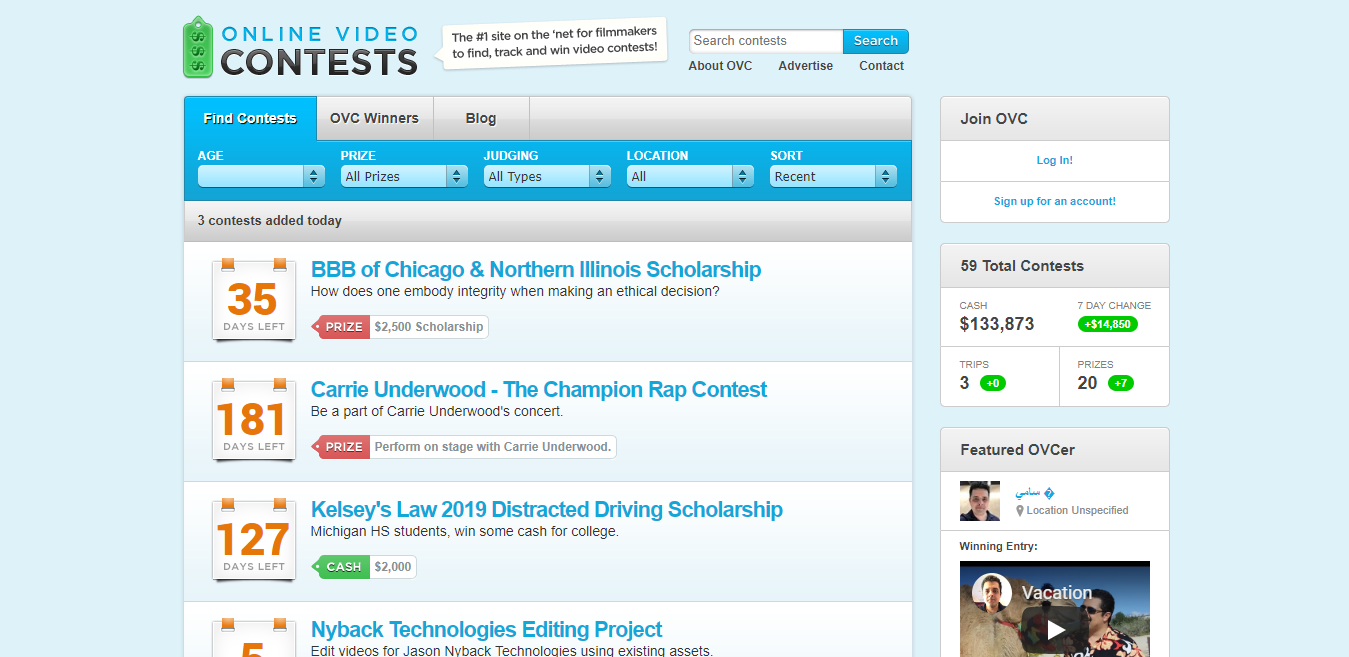
Task: Click the Online Video Contests logo
Action: [x=300, y=48]
